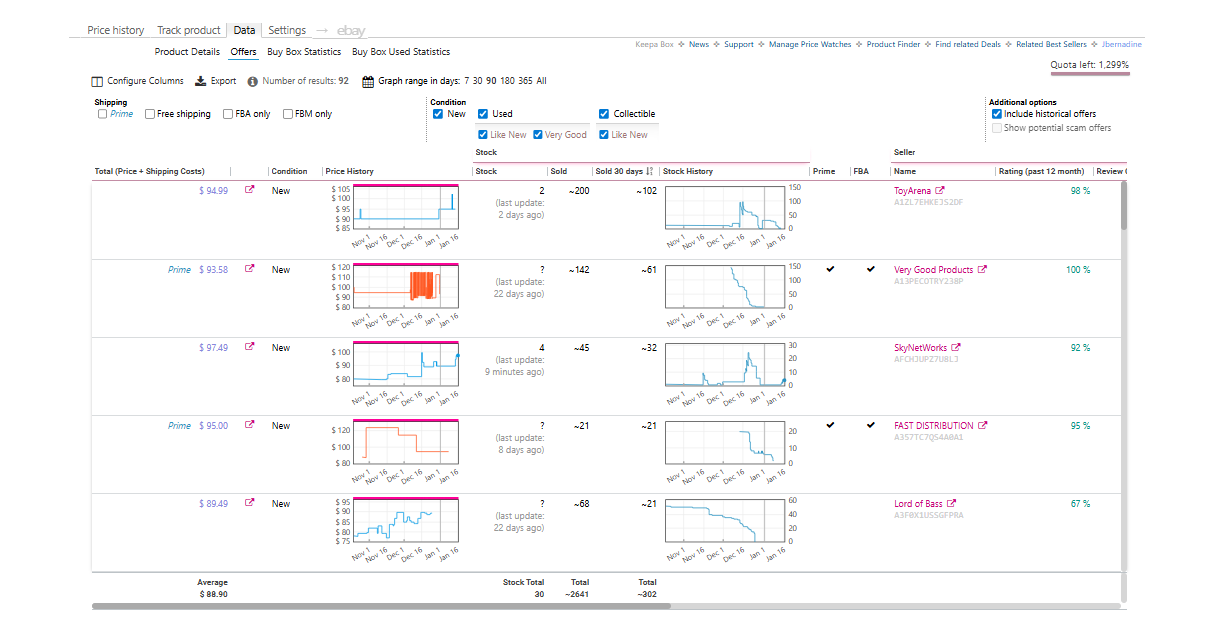Uncheck Include historical offers option
Screen dimensions: 1228x618
(x=997, y=114)
